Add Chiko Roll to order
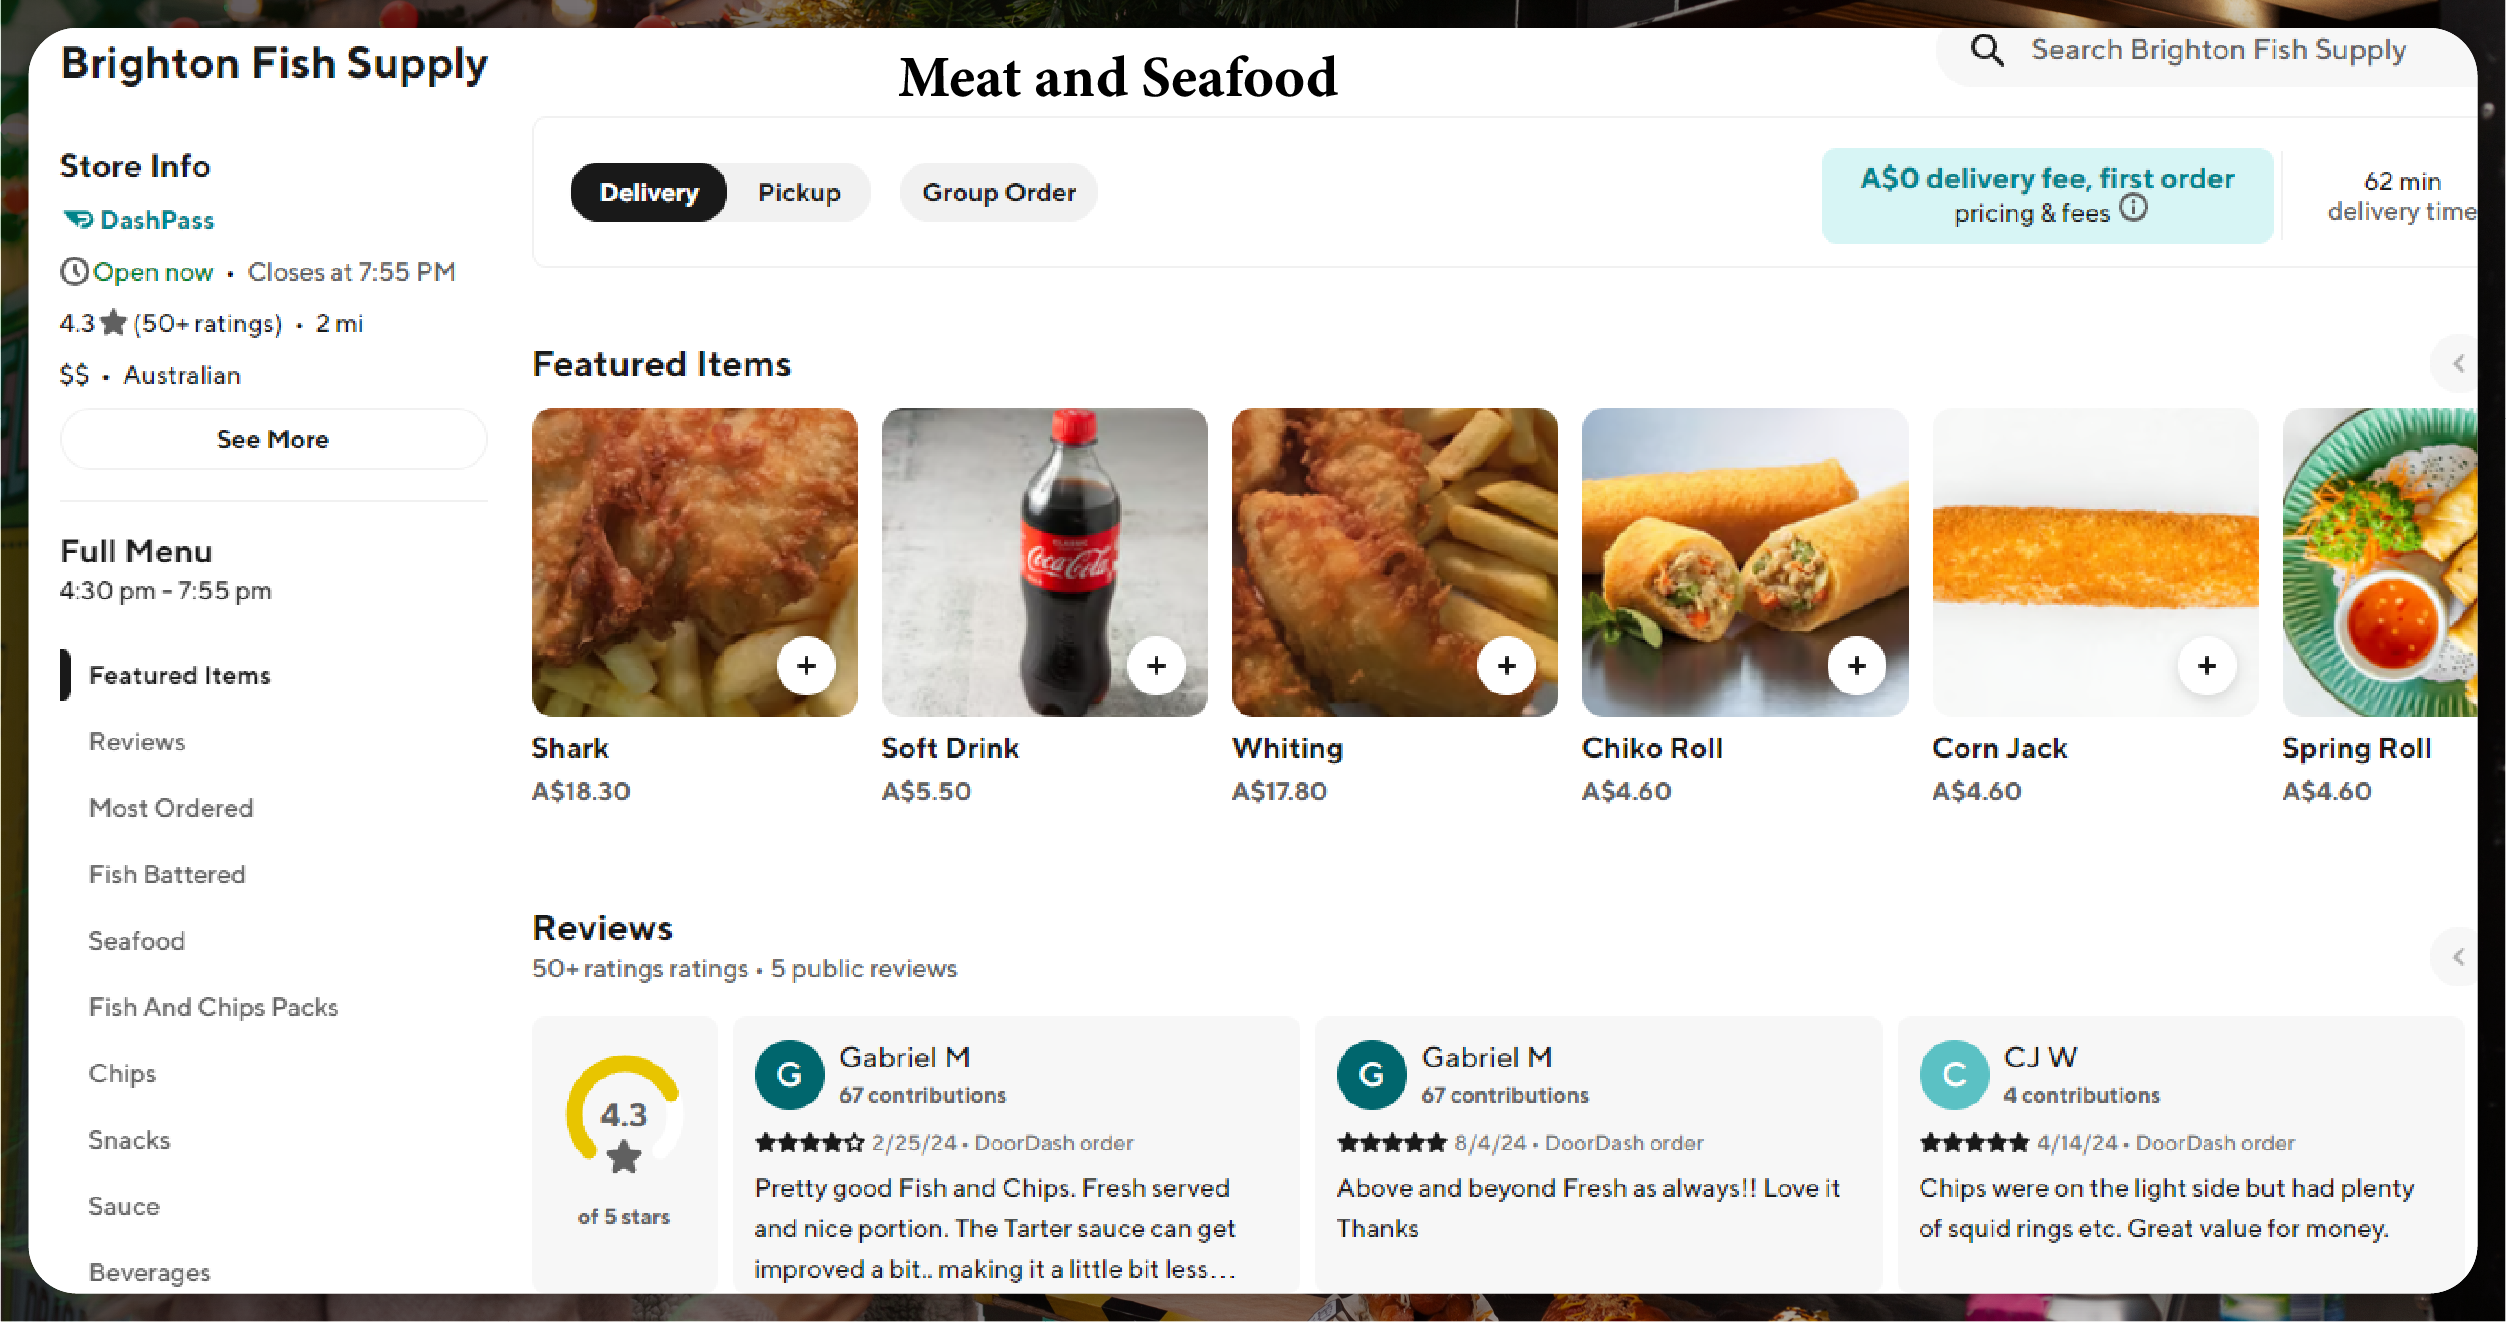This screenshot has height=1323, width=2506. [x=1856, y=665]
